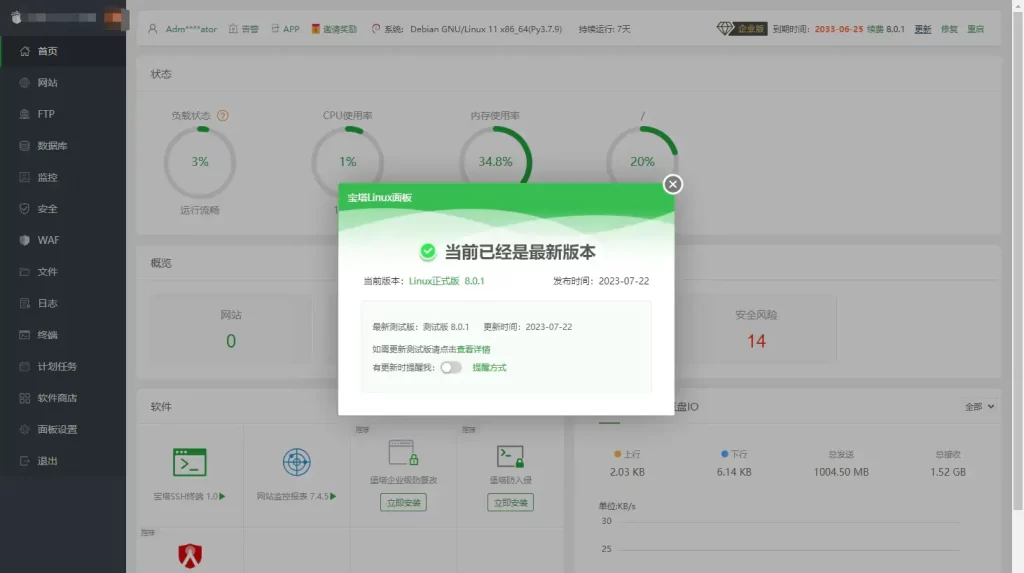
Task: Click the 负载状态 3% gauge
Action: coord(200,161)
